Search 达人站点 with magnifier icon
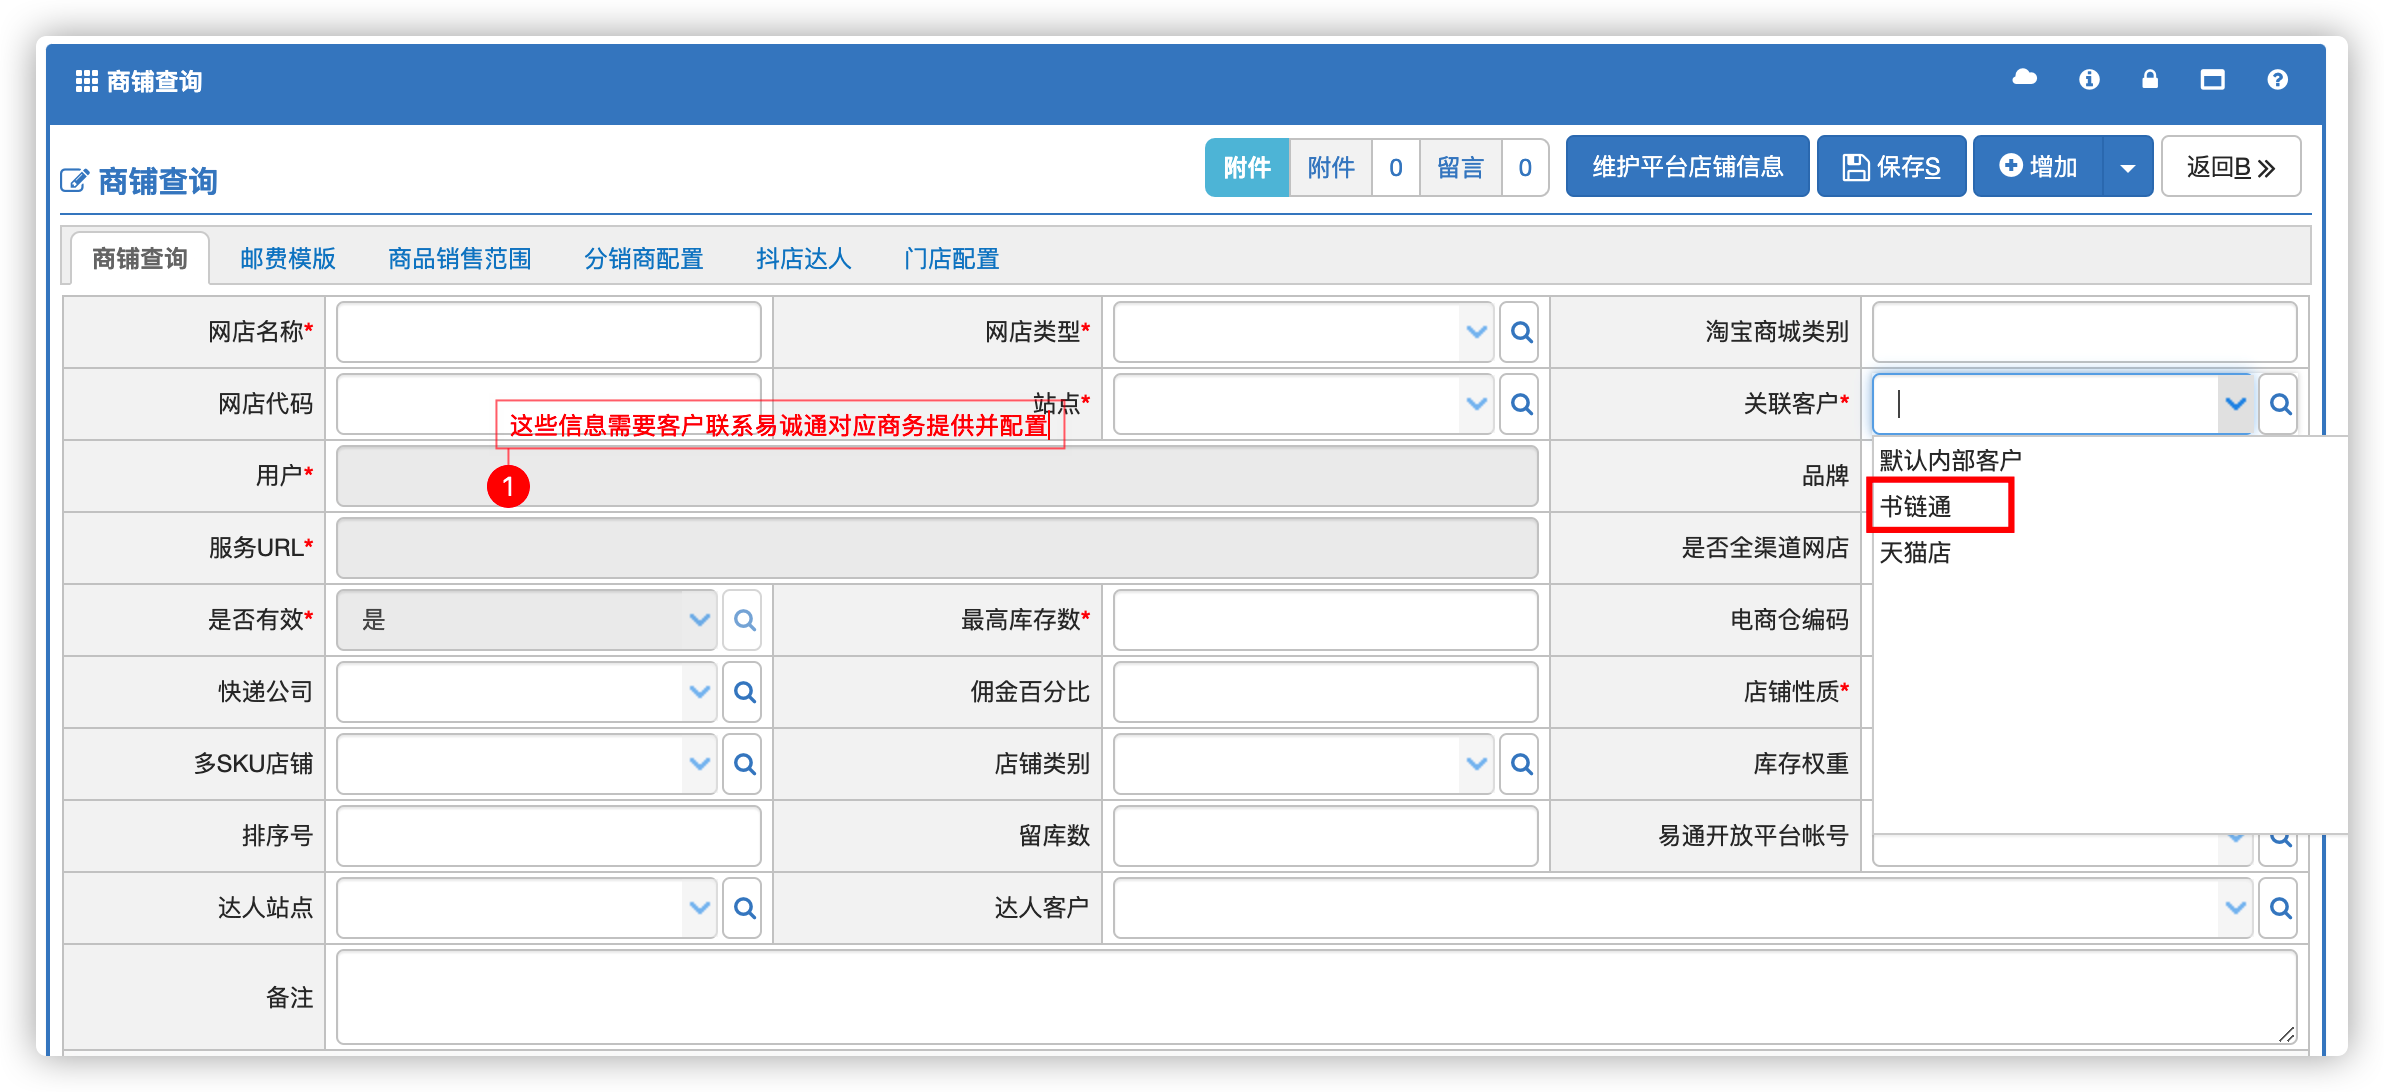The height and width of the screenshot is (1092, 2384). pos(744,908)
